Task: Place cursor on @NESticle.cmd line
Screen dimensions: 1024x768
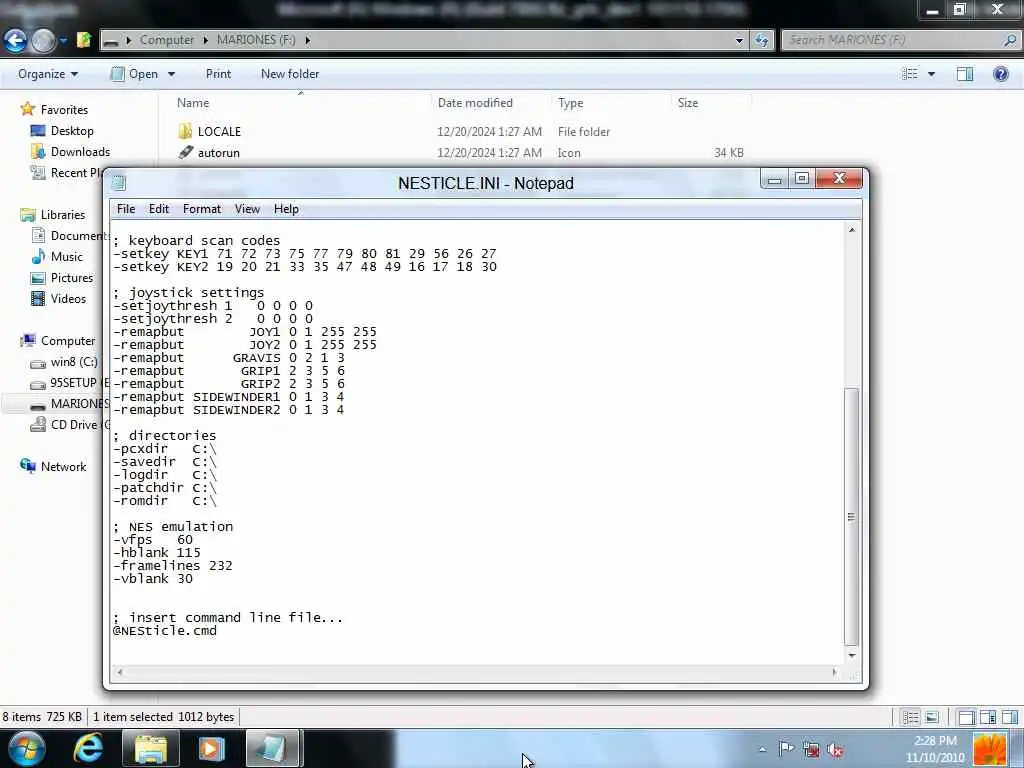Action: [x=165, y=631]
